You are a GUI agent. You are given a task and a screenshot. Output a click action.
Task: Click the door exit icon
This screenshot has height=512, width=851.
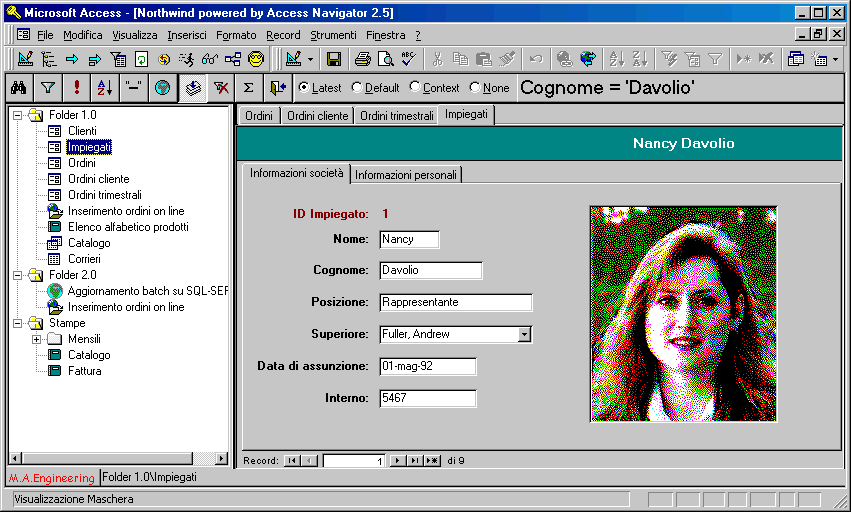[x=277, y=88]
